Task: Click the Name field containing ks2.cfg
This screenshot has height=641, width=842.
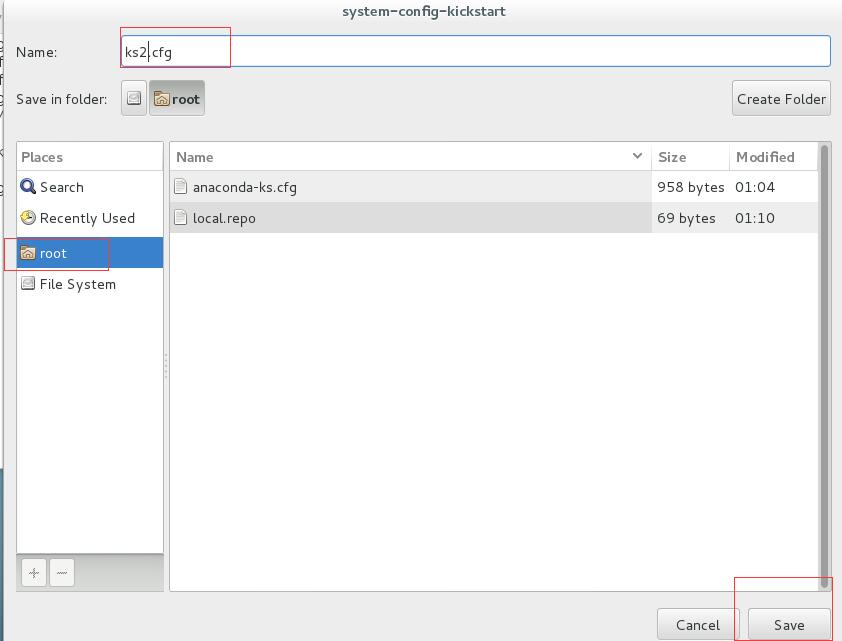Action: (x=476, y=52)
